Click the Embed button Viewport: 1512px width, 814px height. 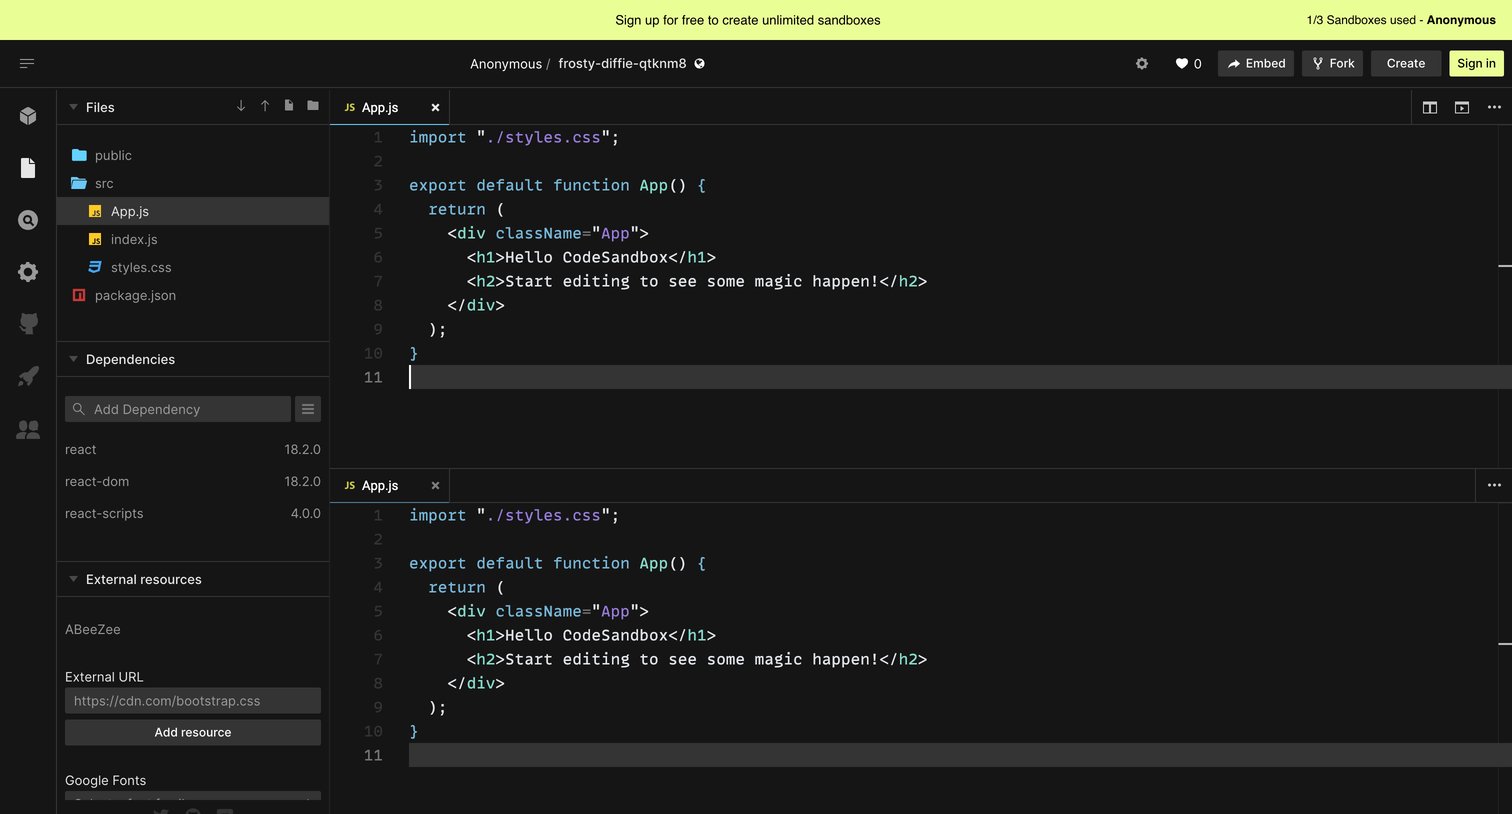pos(1256,63)
